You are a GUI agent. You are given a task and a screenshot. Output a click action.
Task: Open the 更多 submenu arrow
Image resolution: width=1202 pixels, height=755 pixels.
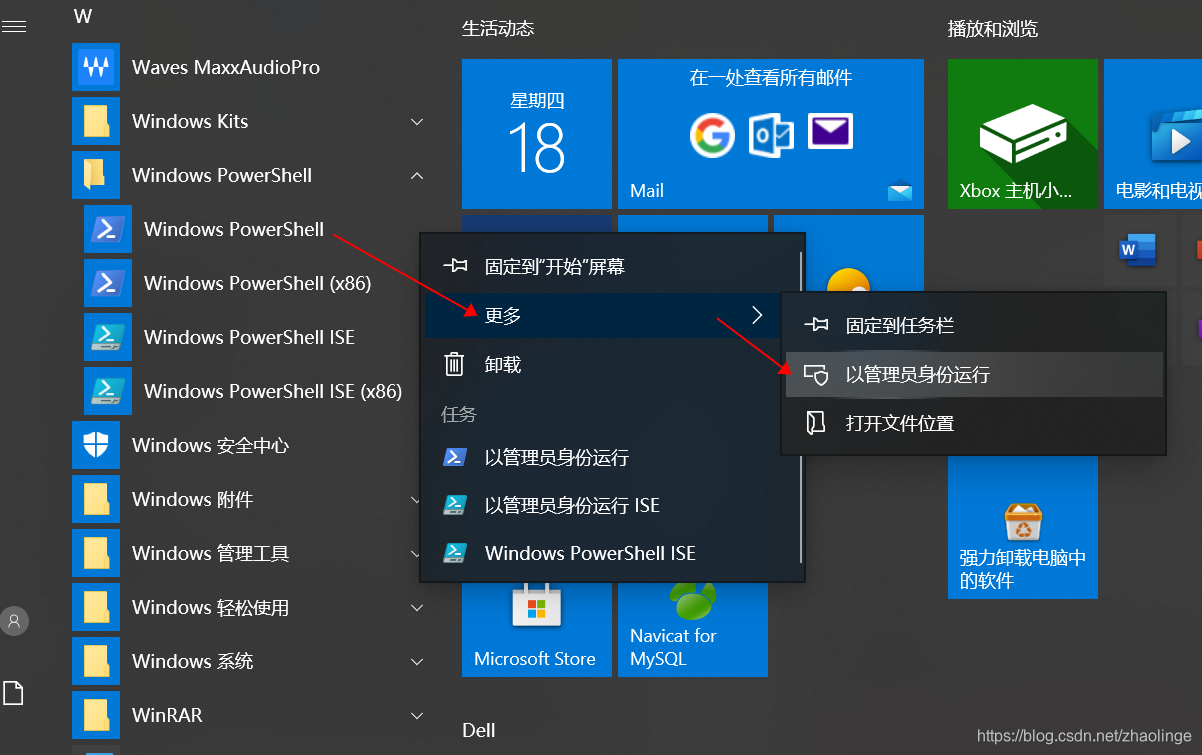[x=757, y=315]
